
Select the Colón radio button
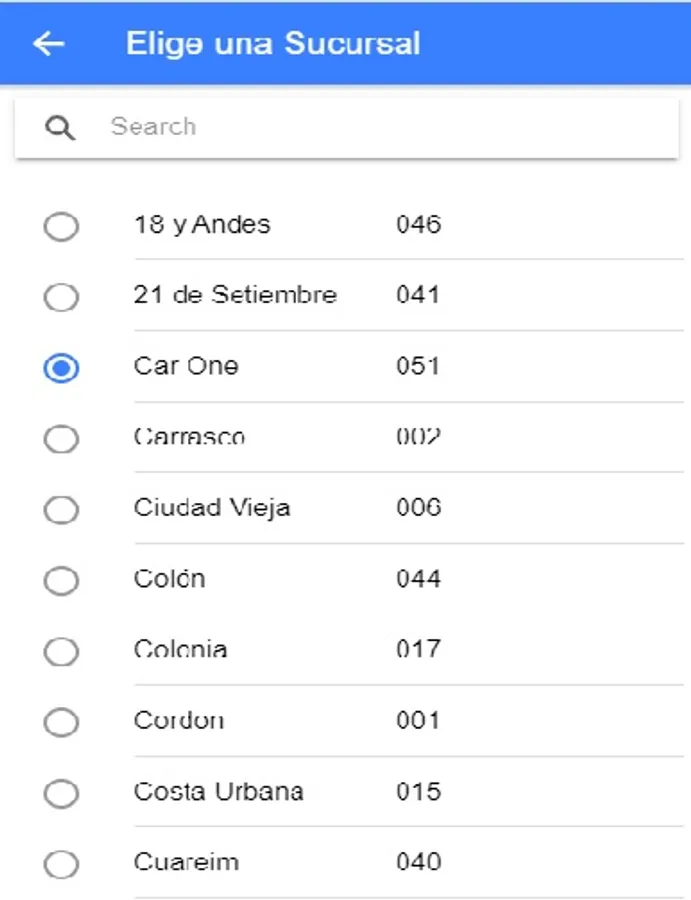coord(61,581)
